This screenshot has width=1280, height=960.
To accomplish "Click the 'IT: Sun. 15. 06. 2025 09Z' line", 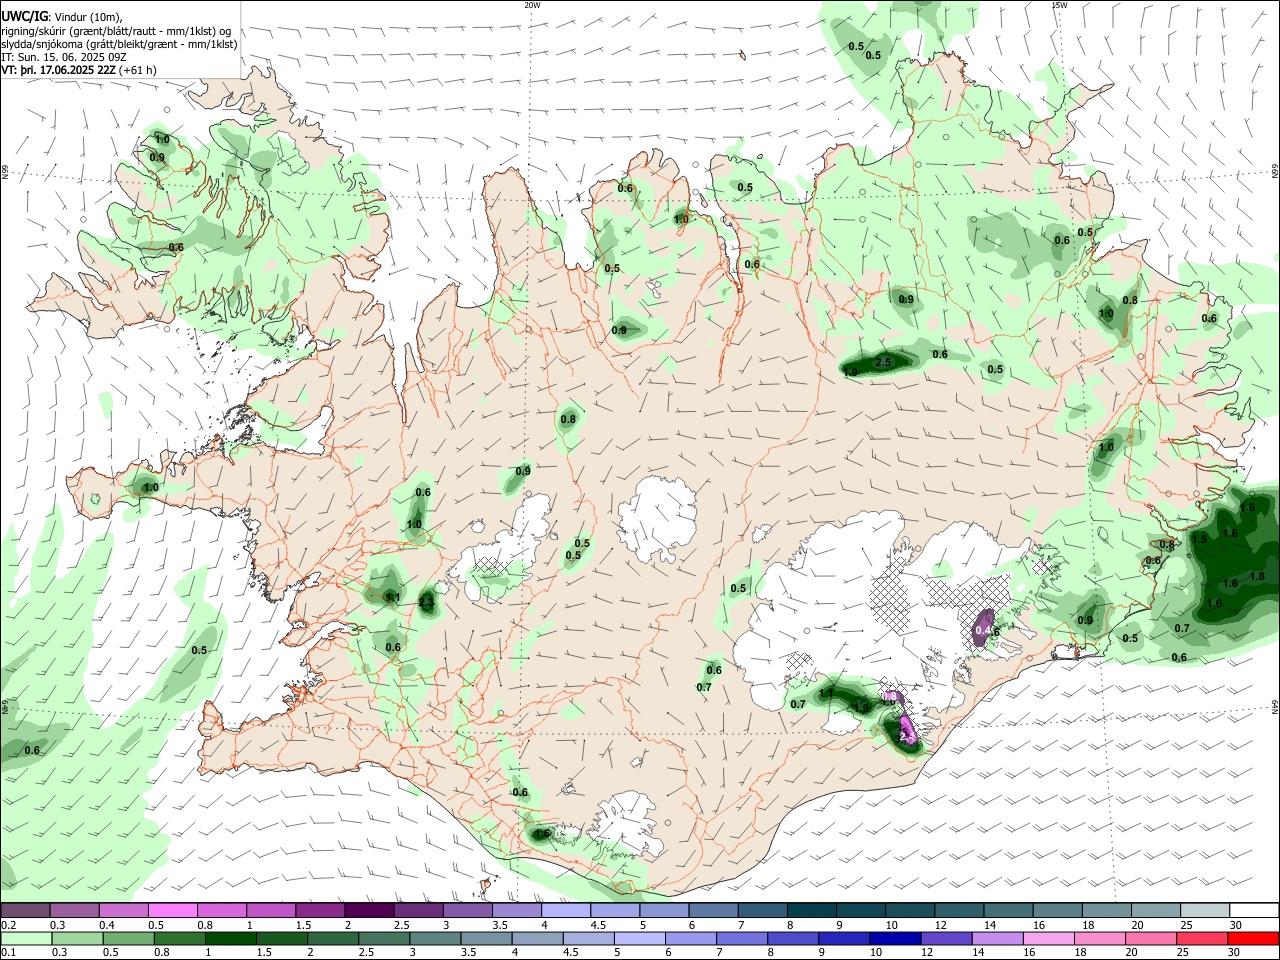I will [64, 57].
